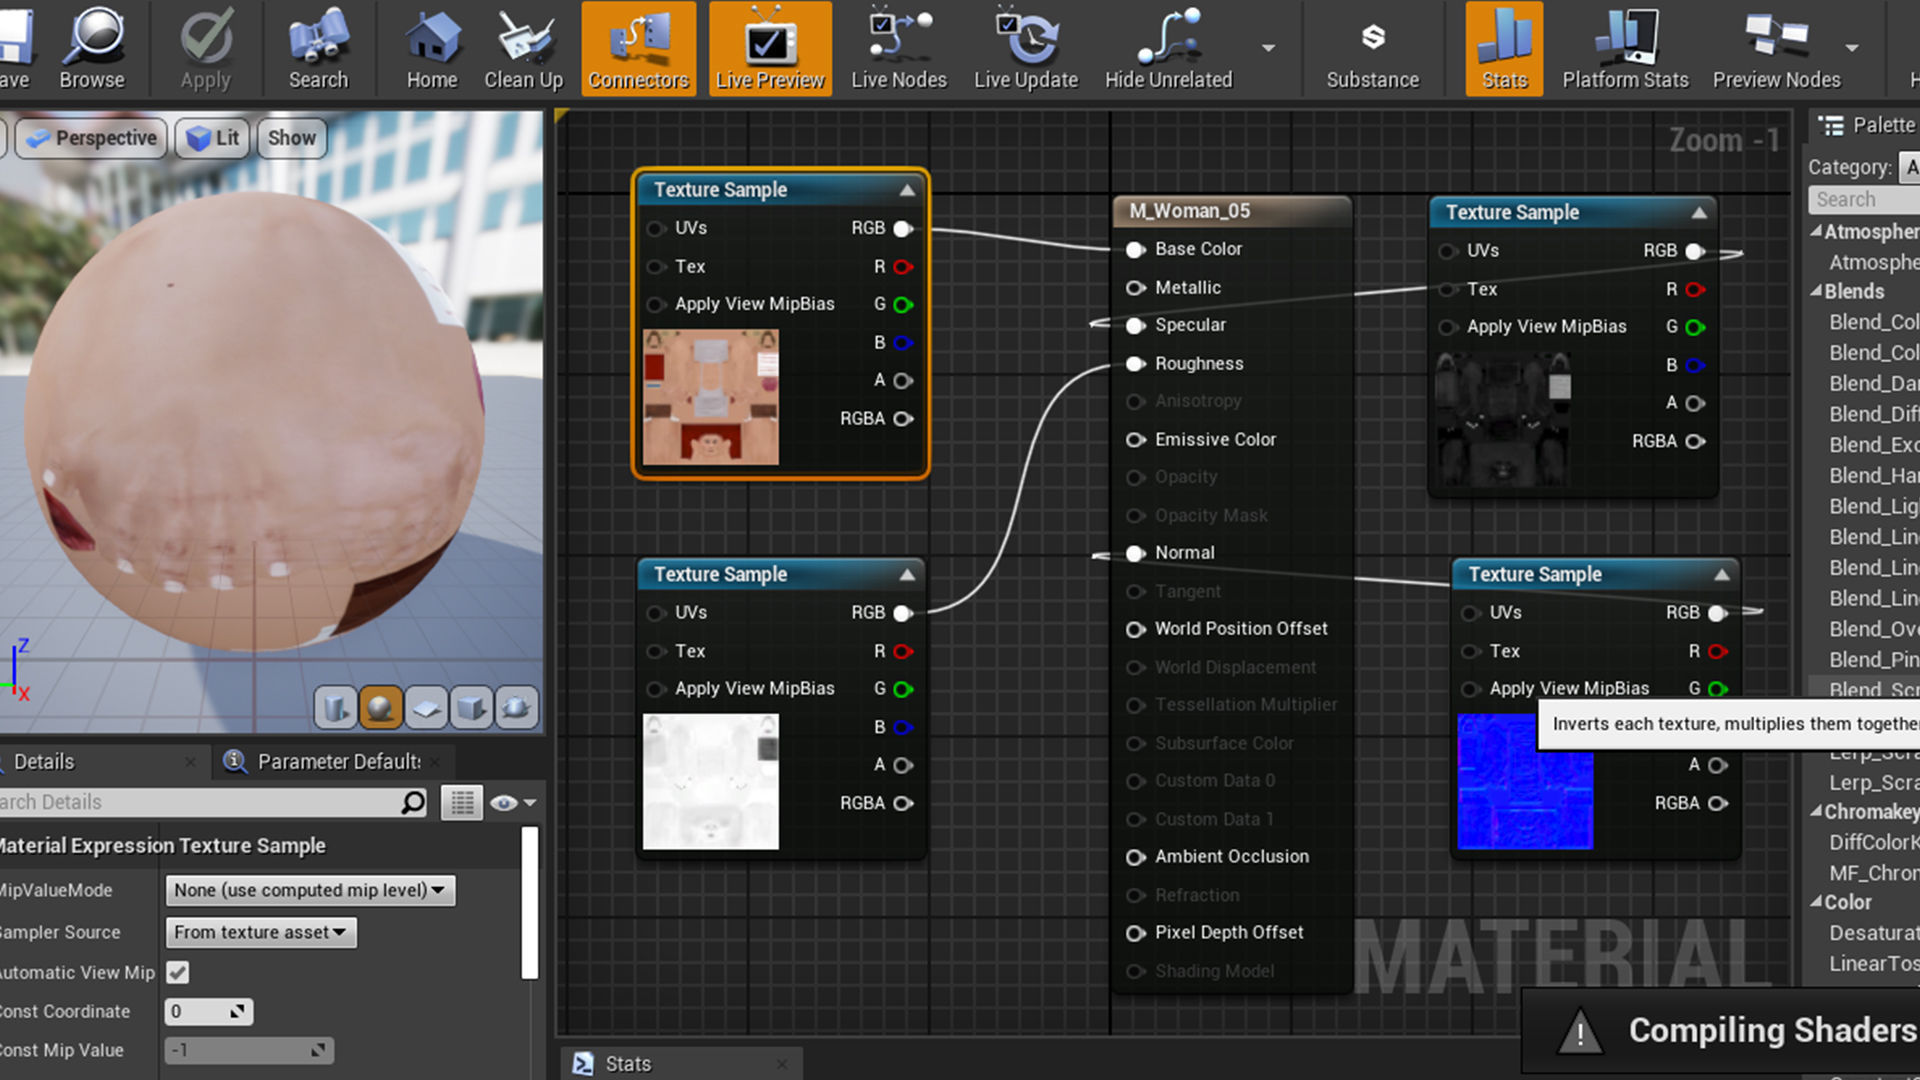
Task: Open the Sampler Source dropdown
Action: 260,932
